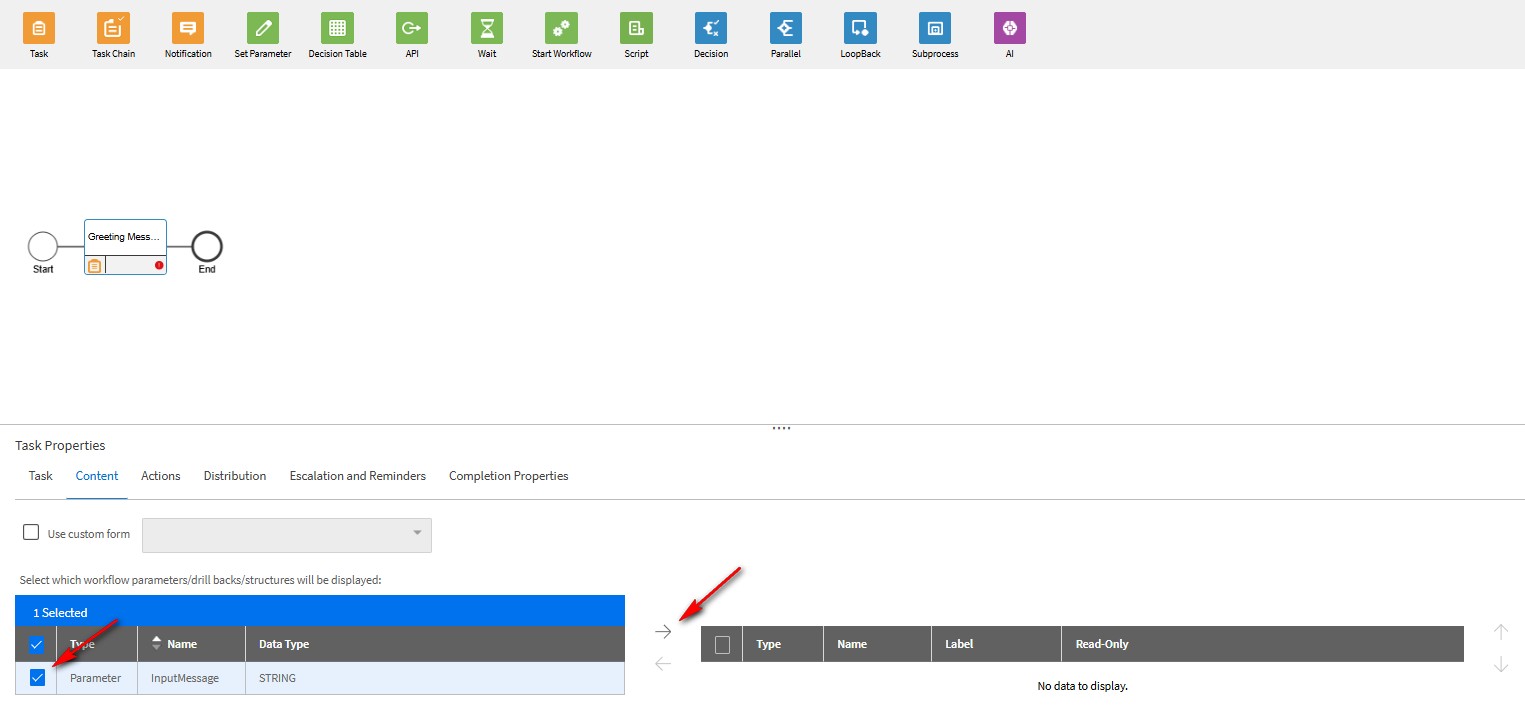Image resolution: width=1525 pixels, height=715 pixels.
Task: Uncheck the InputMessage parameter row checkbox
Action: point(38,678)
